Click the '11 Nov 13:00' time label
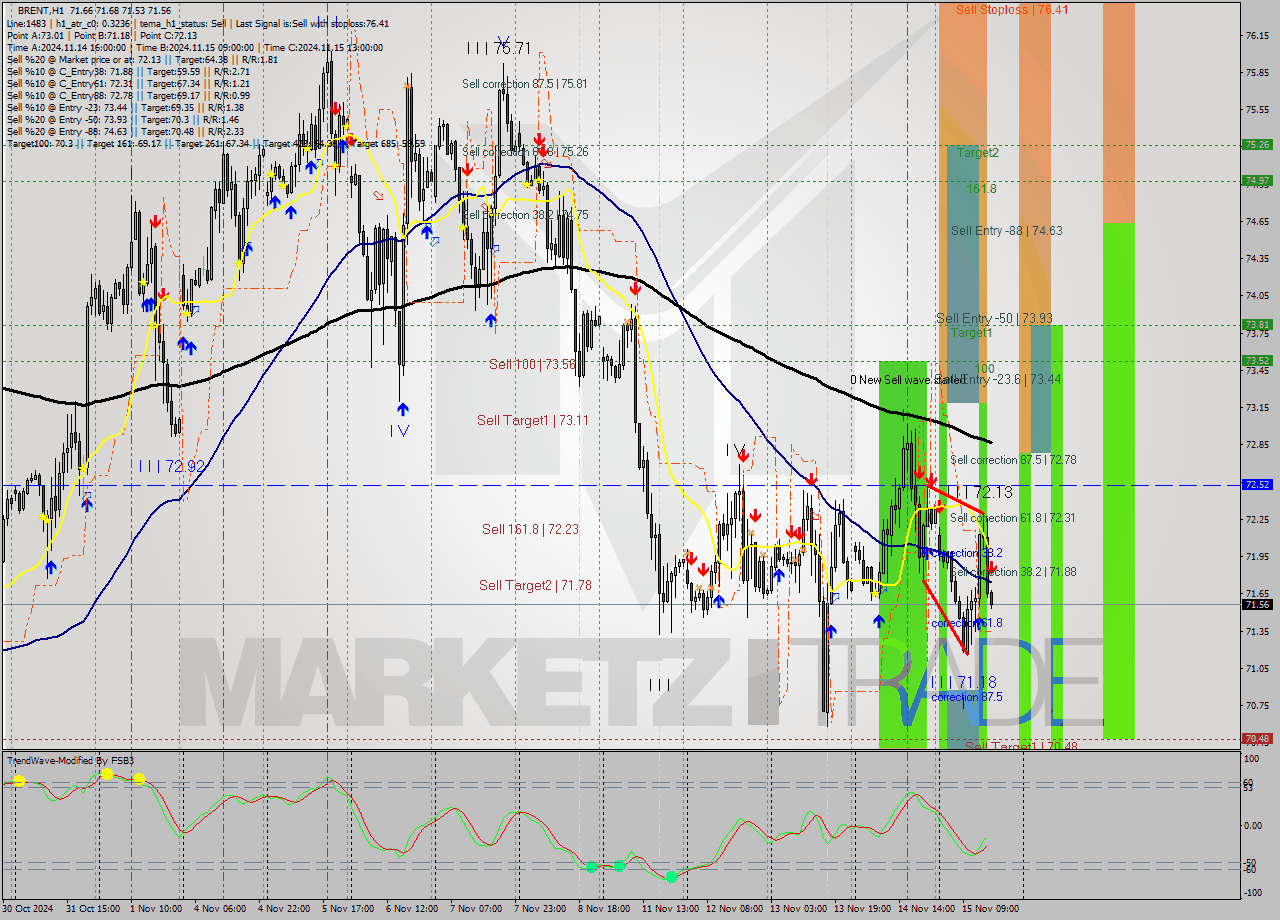The height and width of the screenshot is (920, 1280). click(x=669, y=908)
